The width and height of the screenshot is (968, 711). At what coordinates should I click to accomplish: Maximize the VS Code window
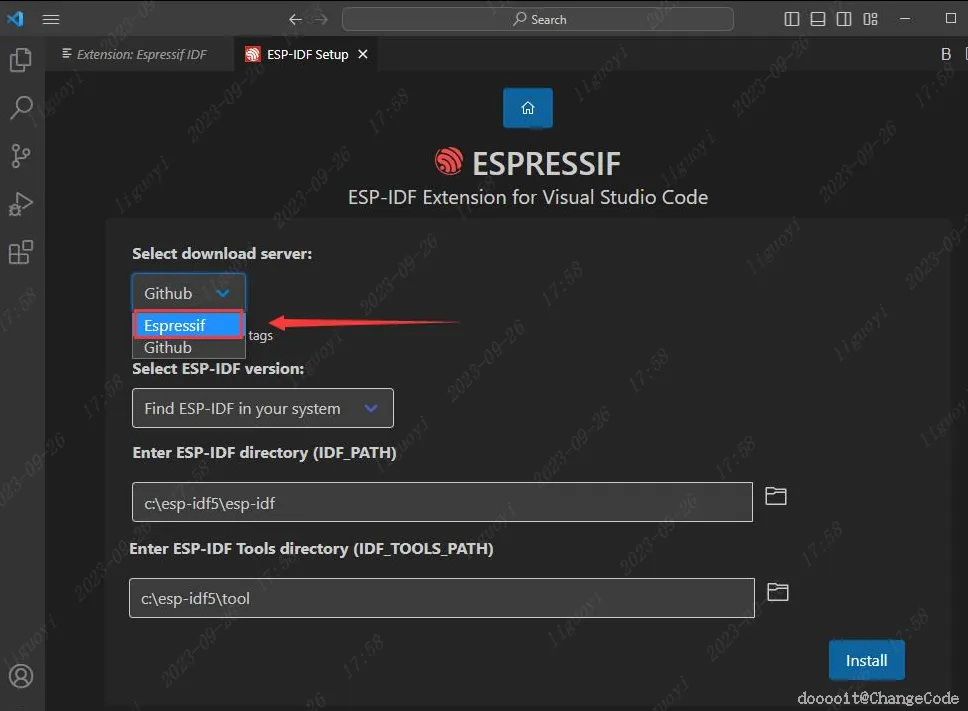pyautogui.click(x=951, y=19)
